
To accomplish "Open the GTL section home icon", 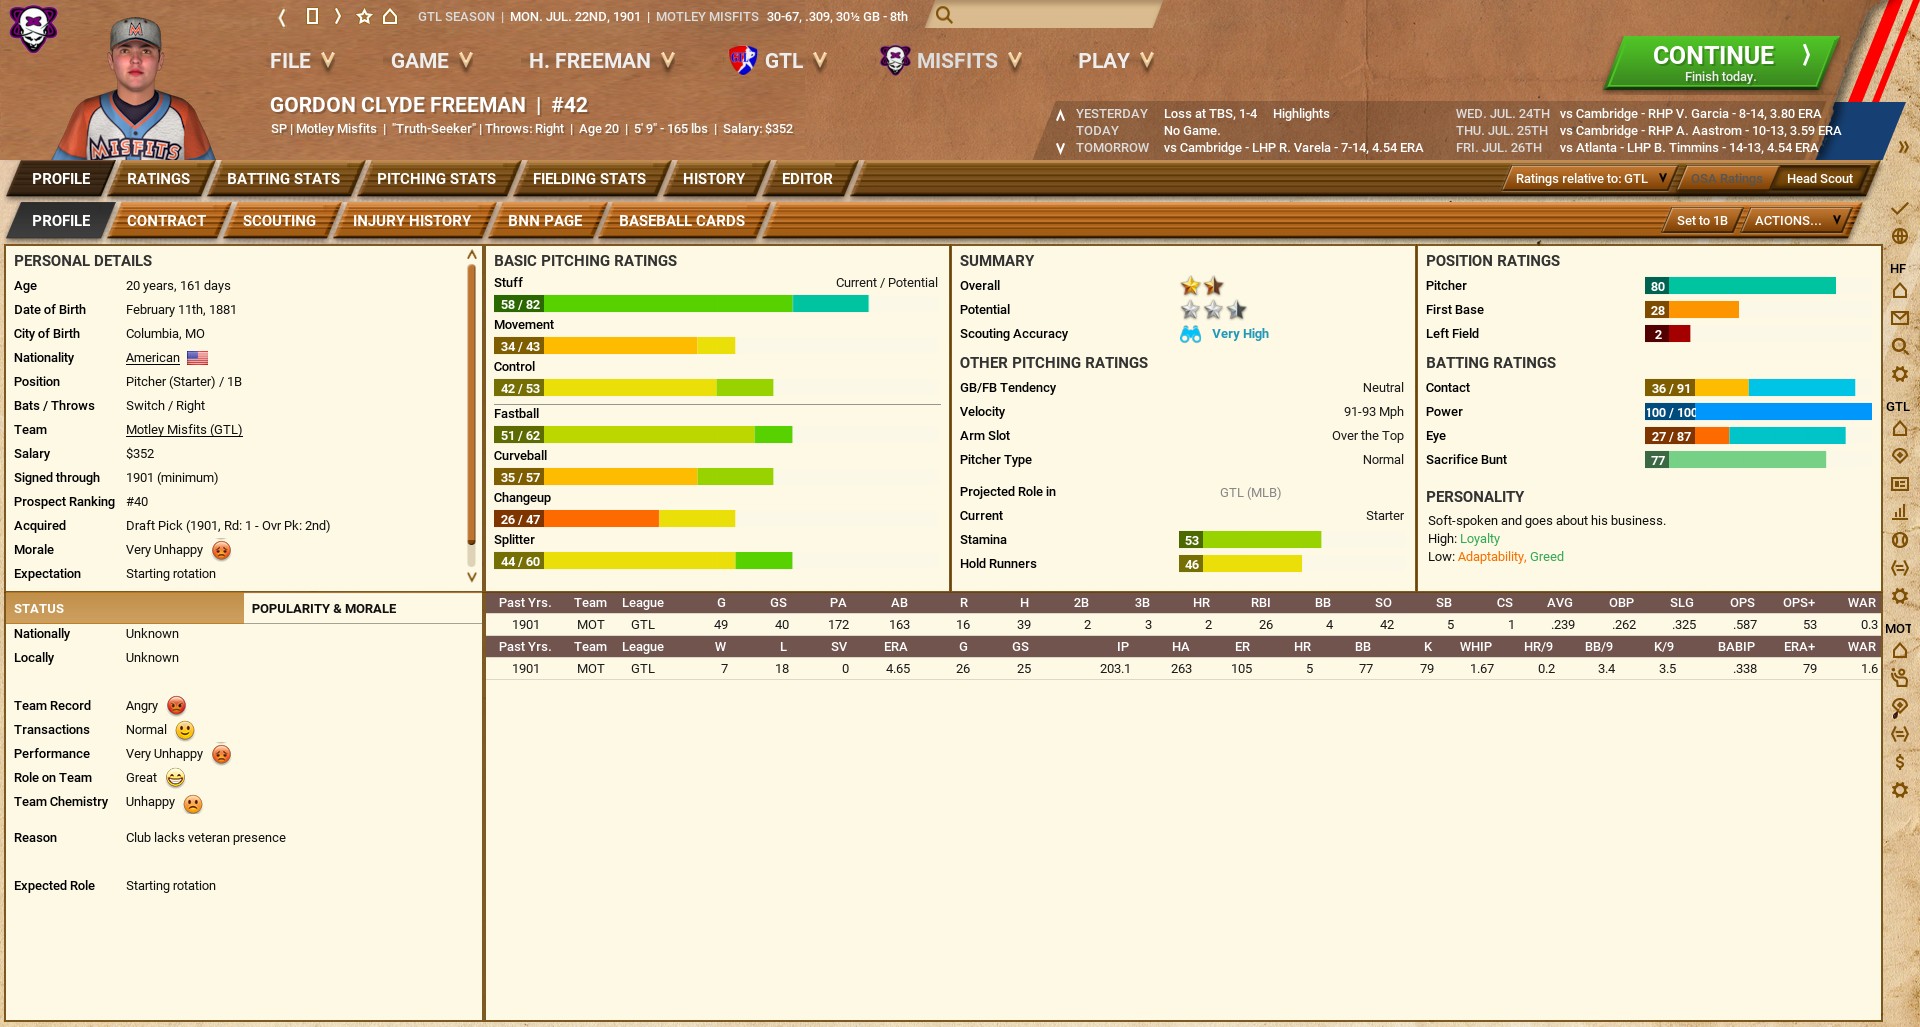I will pos(1900,428).
